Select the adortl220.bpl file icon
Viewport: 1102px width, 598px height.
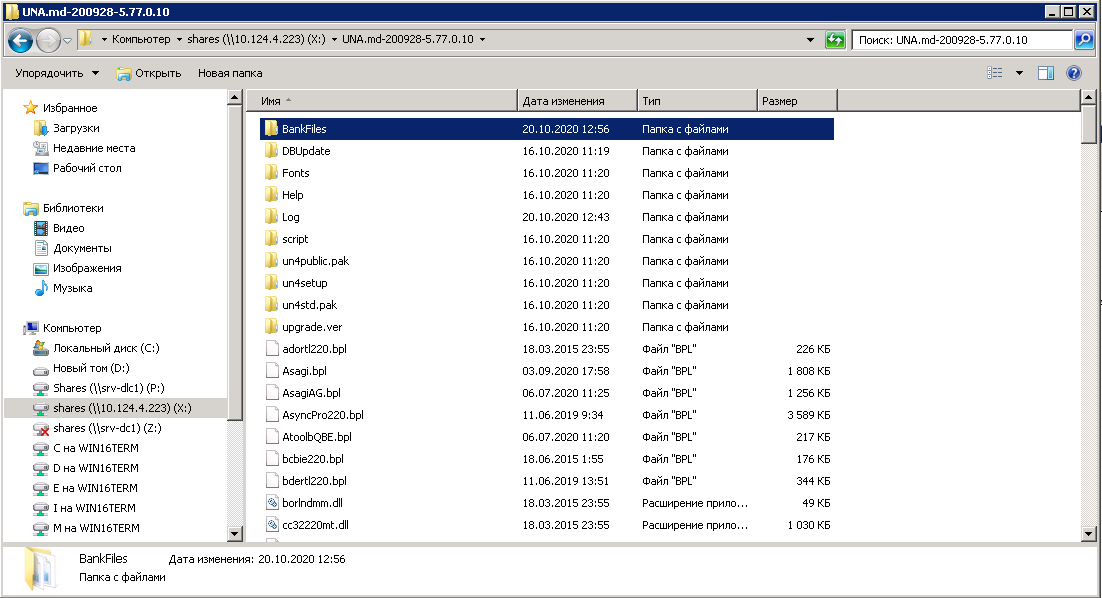pos(272,349)
